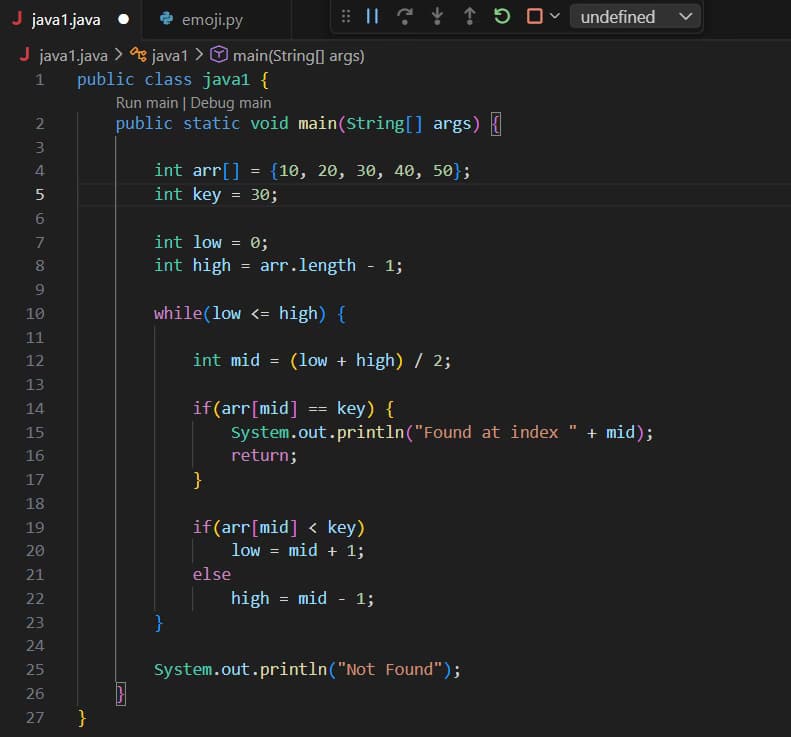This screenshot has width=791, height=737.
Task: Click 'return;' on line 16
Action: (264, 456)
